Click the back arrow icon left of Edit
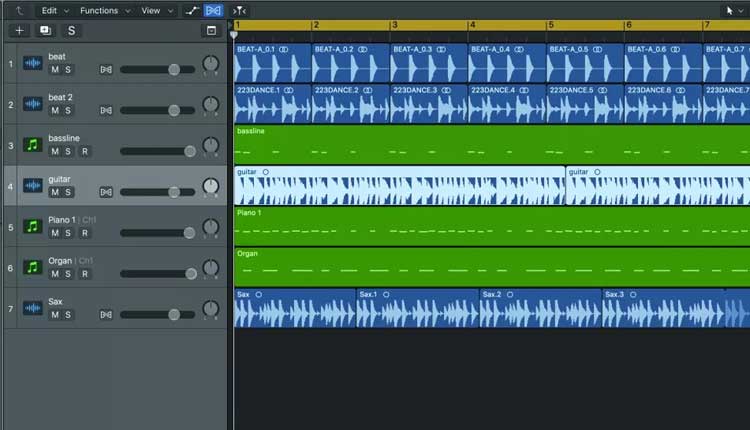This screenshot has width=750, height=430. (x=19, y=11)
